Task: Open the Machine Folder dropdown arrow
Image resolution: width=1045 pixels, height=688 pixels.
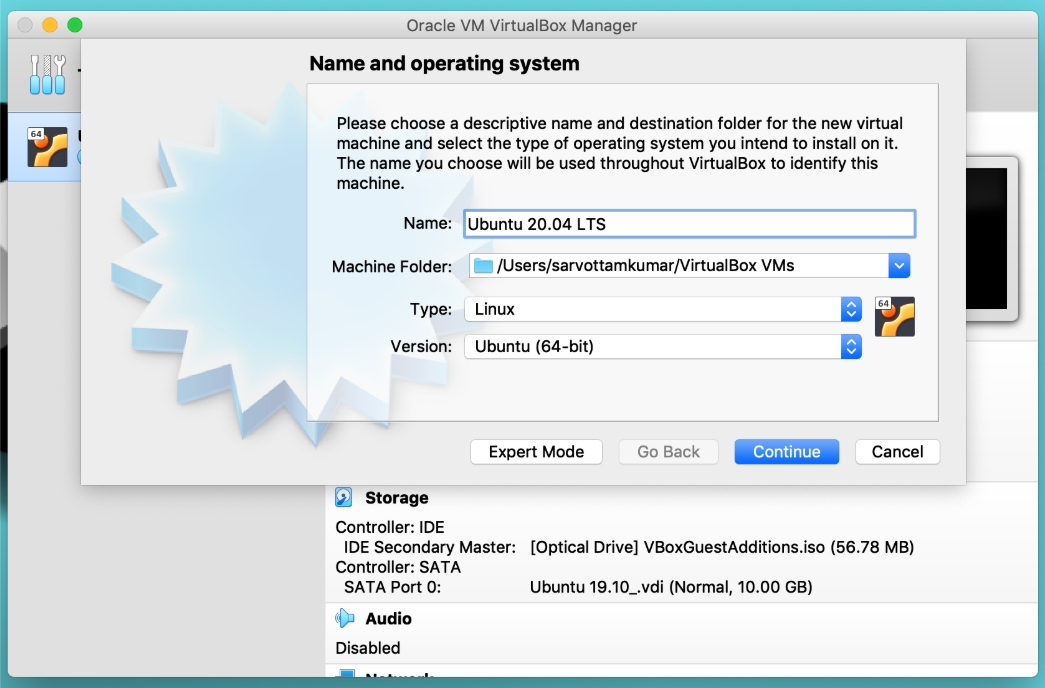Action: (x=899, y=265)
